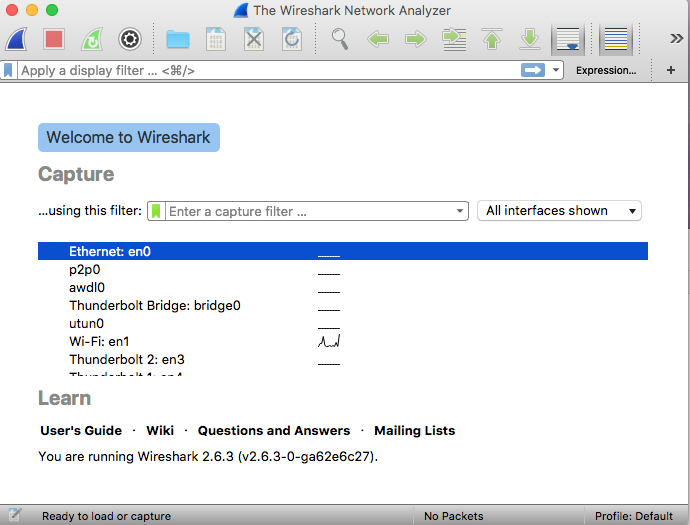690x525 pixels.
Task: Click expert info status bar icon
Action: (x=14, y=515)
